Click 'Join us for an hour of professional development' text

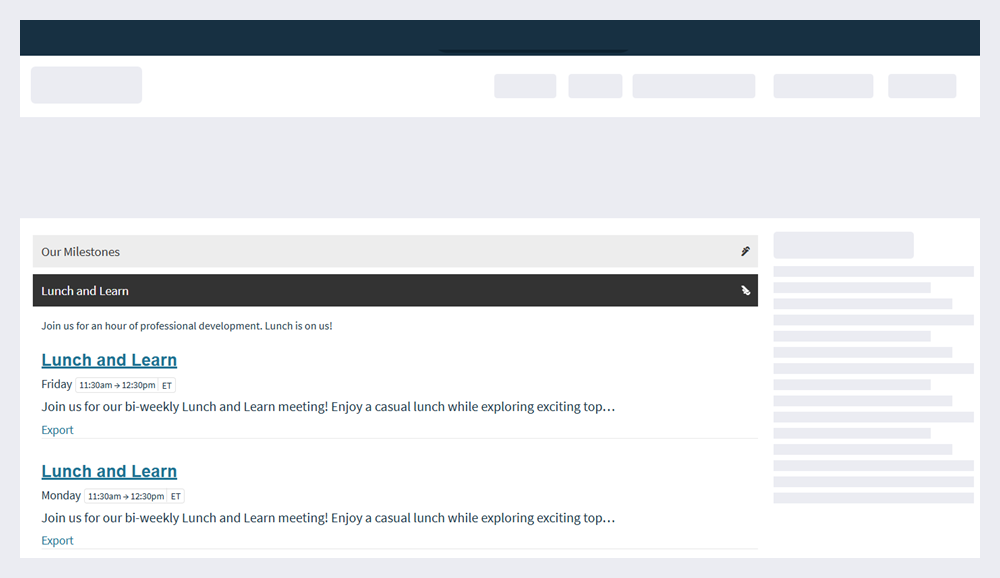(187, 325)
